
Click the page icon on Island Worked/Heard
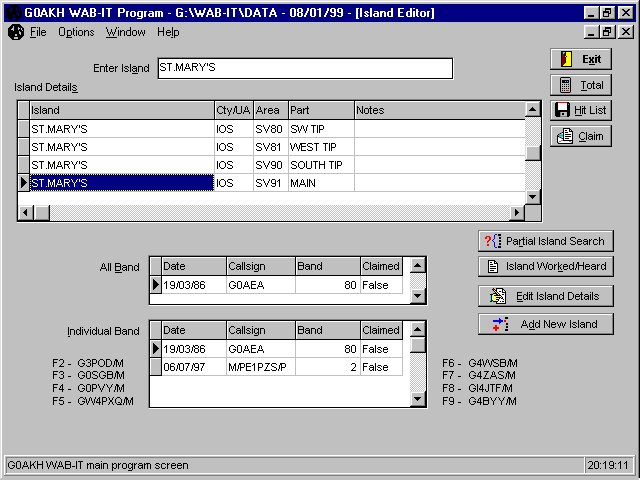click(493, 267)
